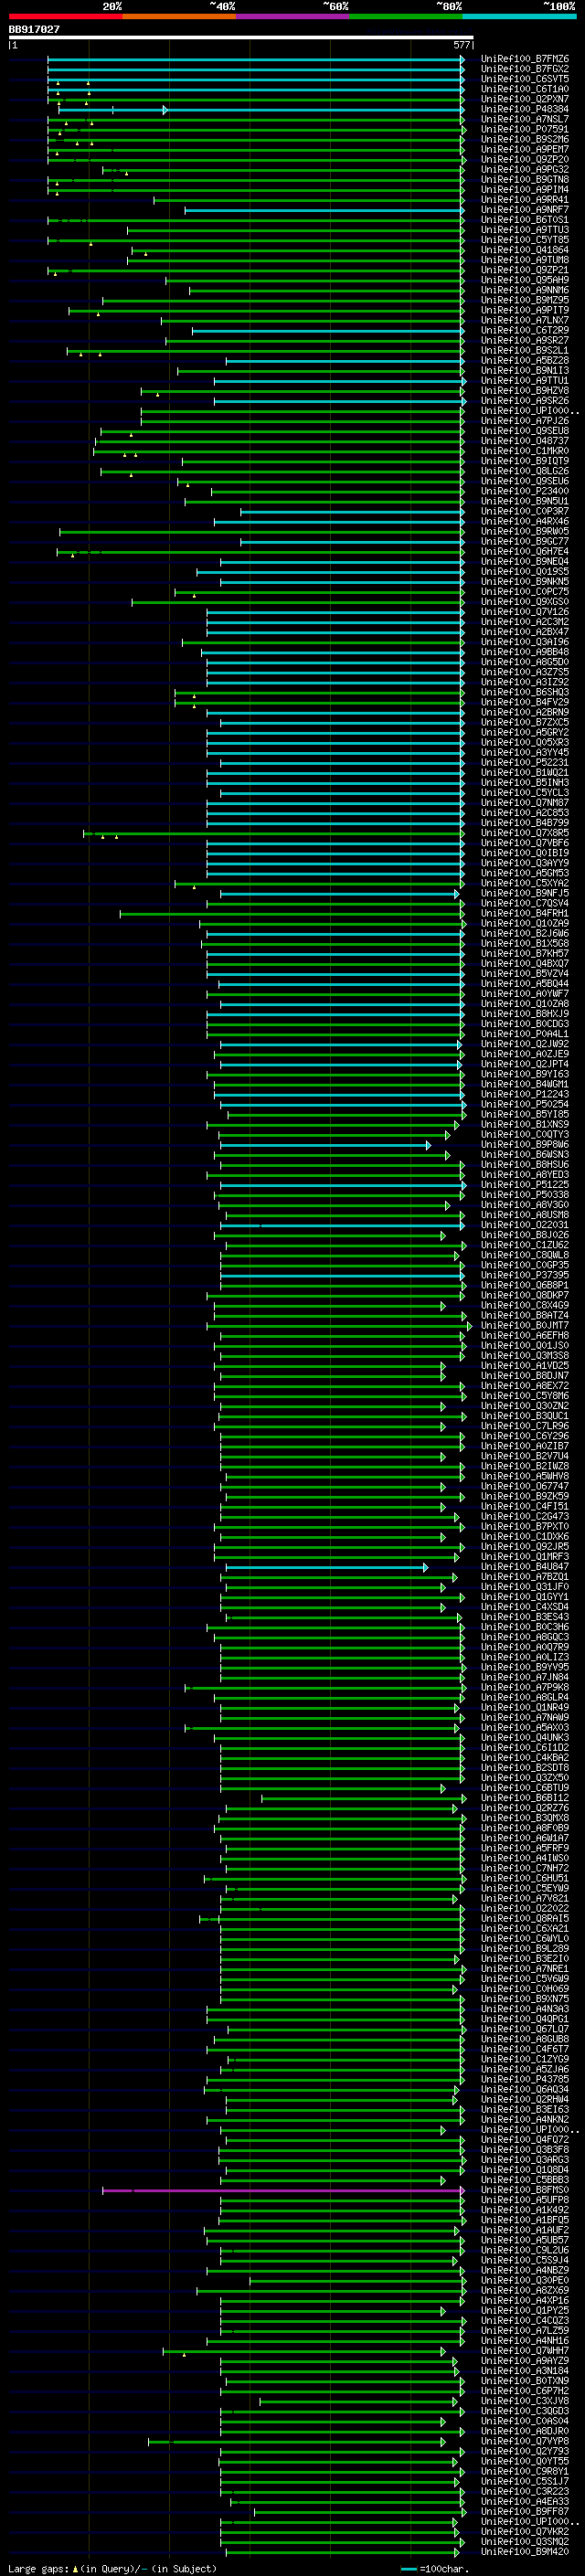Select the UniRef100_Q9ZP21 label
This screenshot has height=2576, width=585.
pos(525,270)
